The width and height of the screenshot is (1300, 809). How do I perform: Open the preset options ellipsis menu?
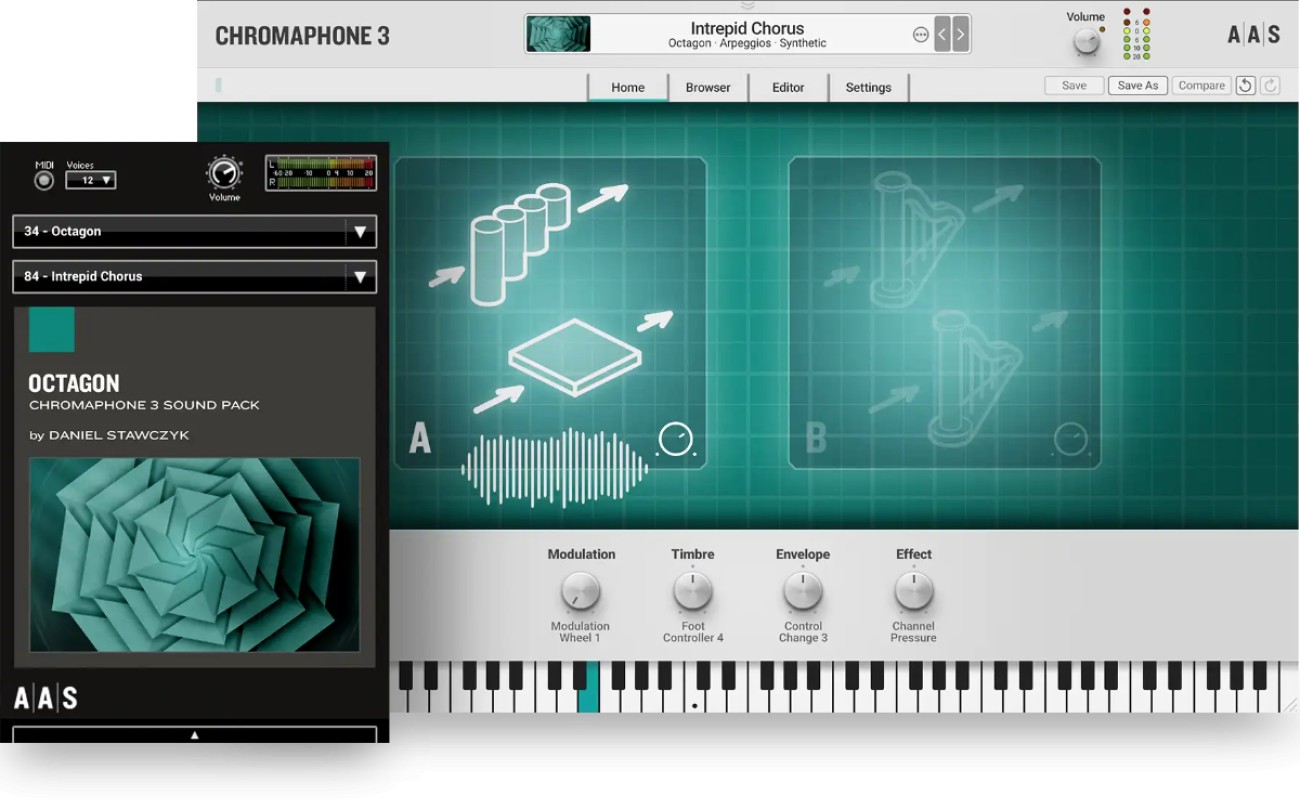921,33
